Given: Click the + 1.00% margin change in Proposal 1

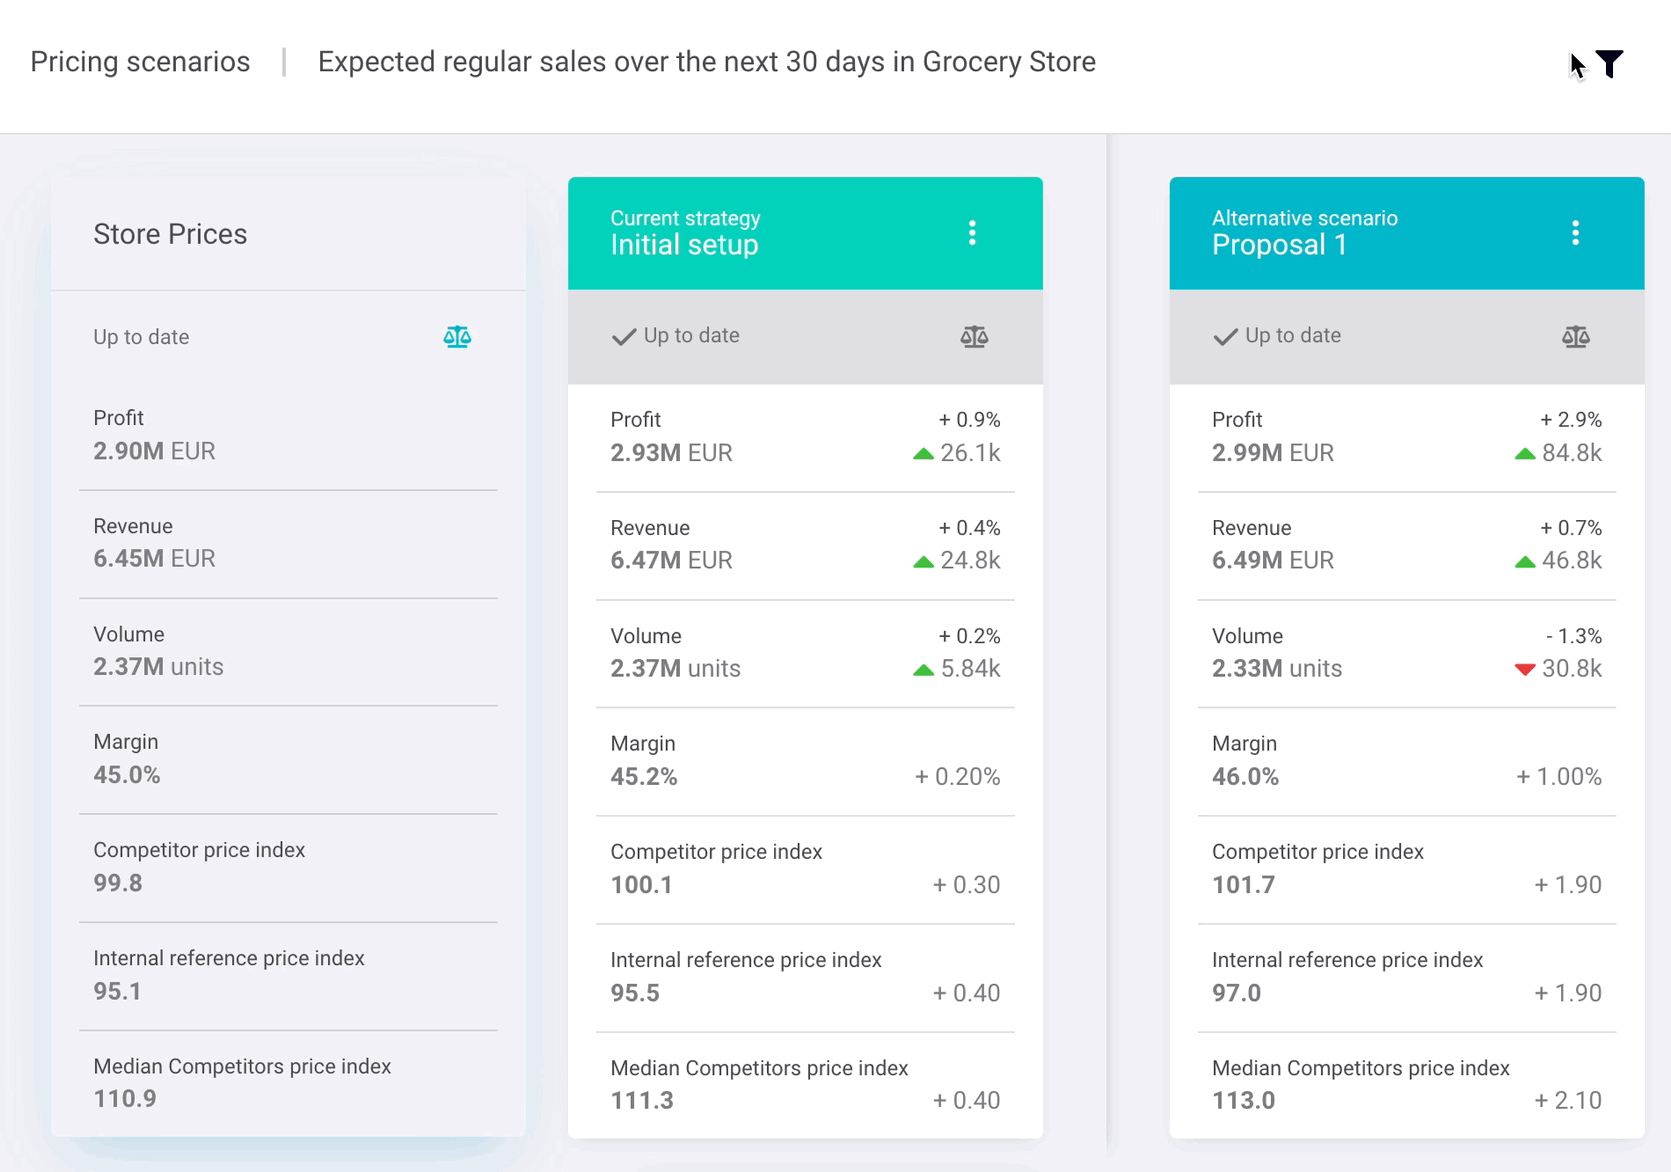Looking at the screenshot, I should pos(1559,777).
